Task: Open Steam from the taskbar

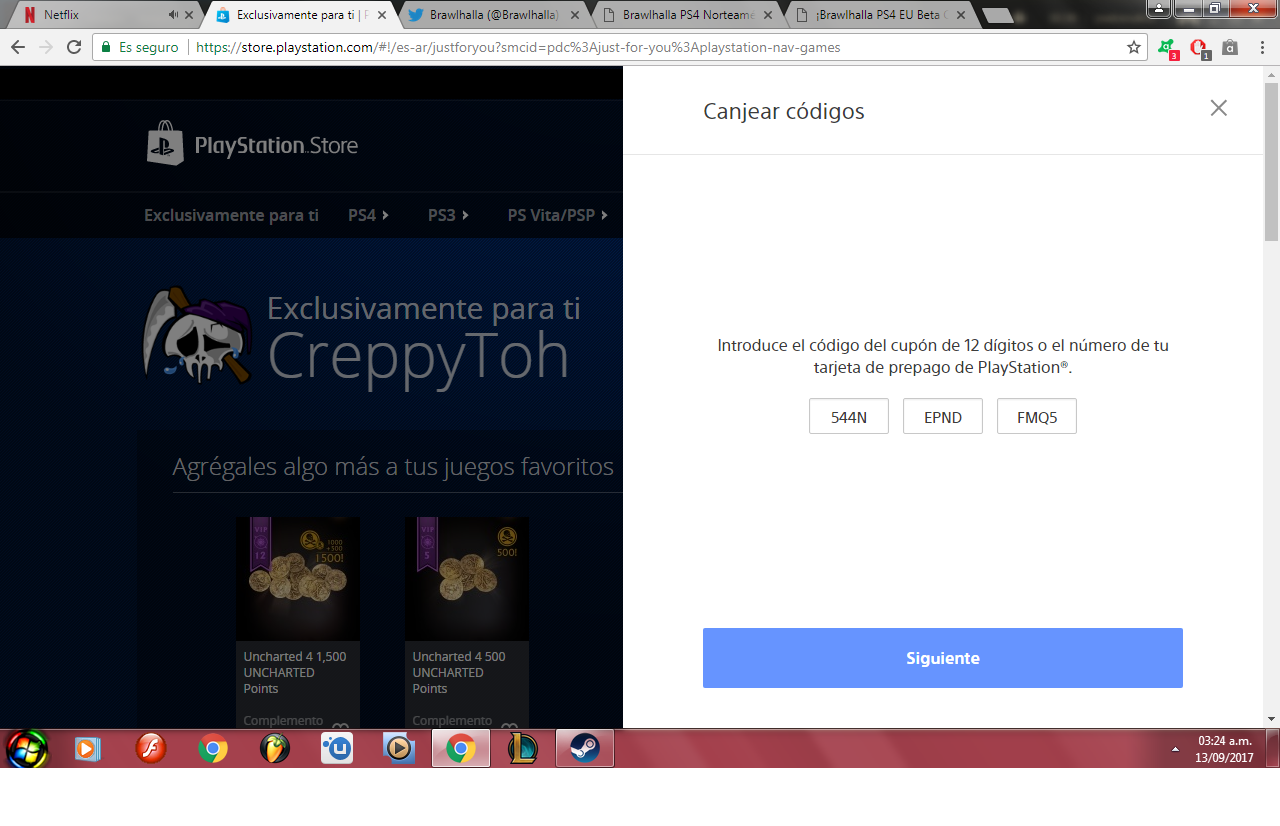Action: coord(585,748)
